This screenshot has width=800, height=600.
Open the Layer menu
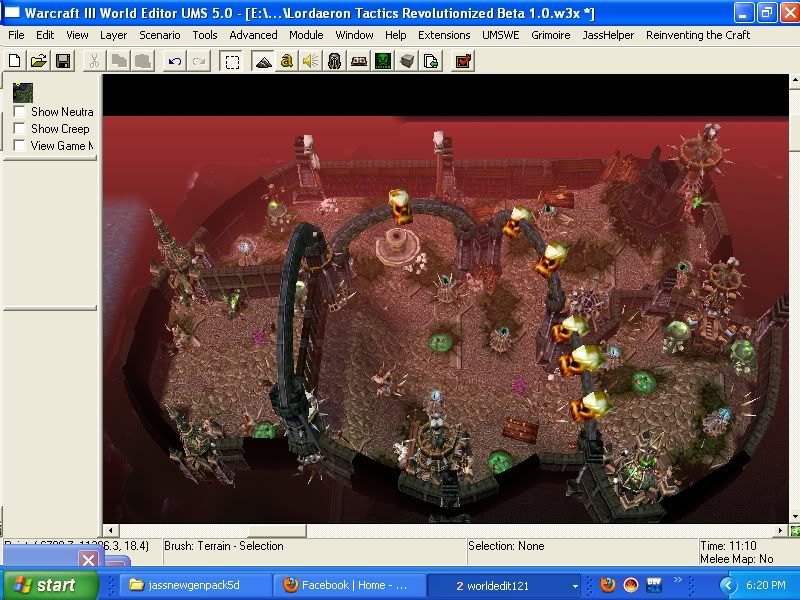point(113,35)
